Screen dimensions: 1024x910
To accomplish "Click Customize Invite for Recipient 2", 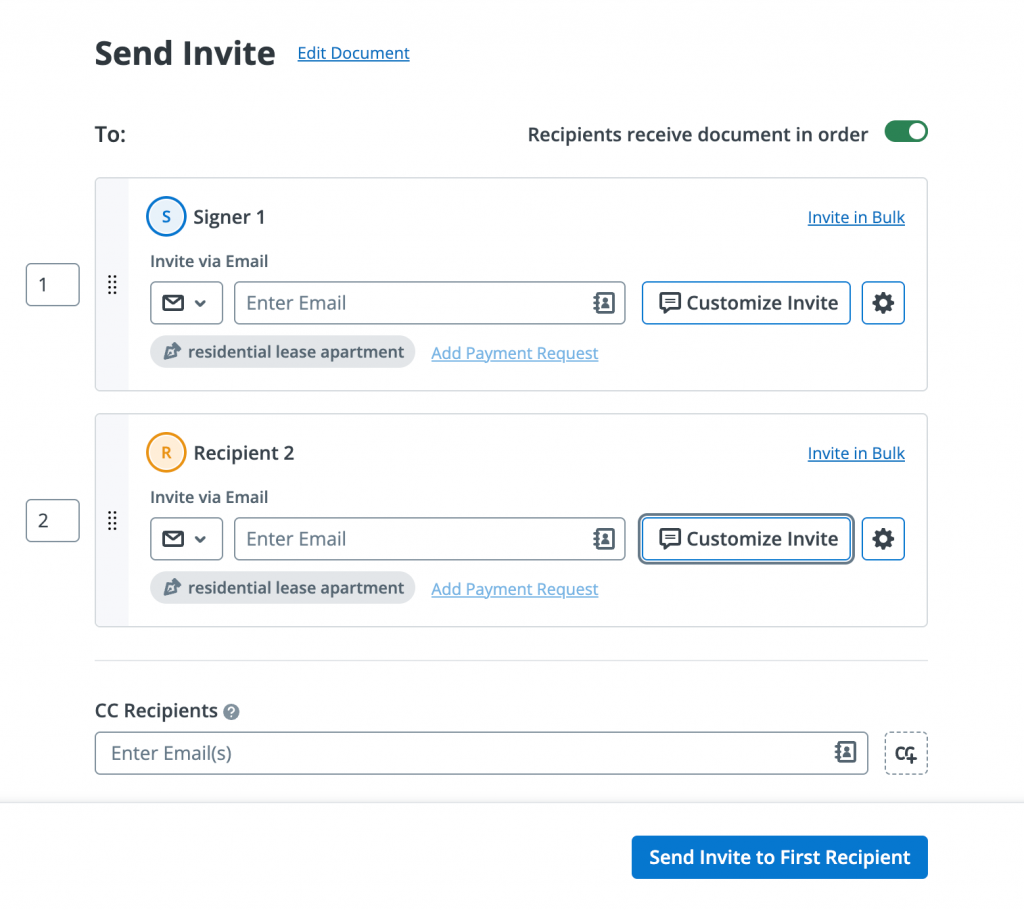I will point(745,539).
